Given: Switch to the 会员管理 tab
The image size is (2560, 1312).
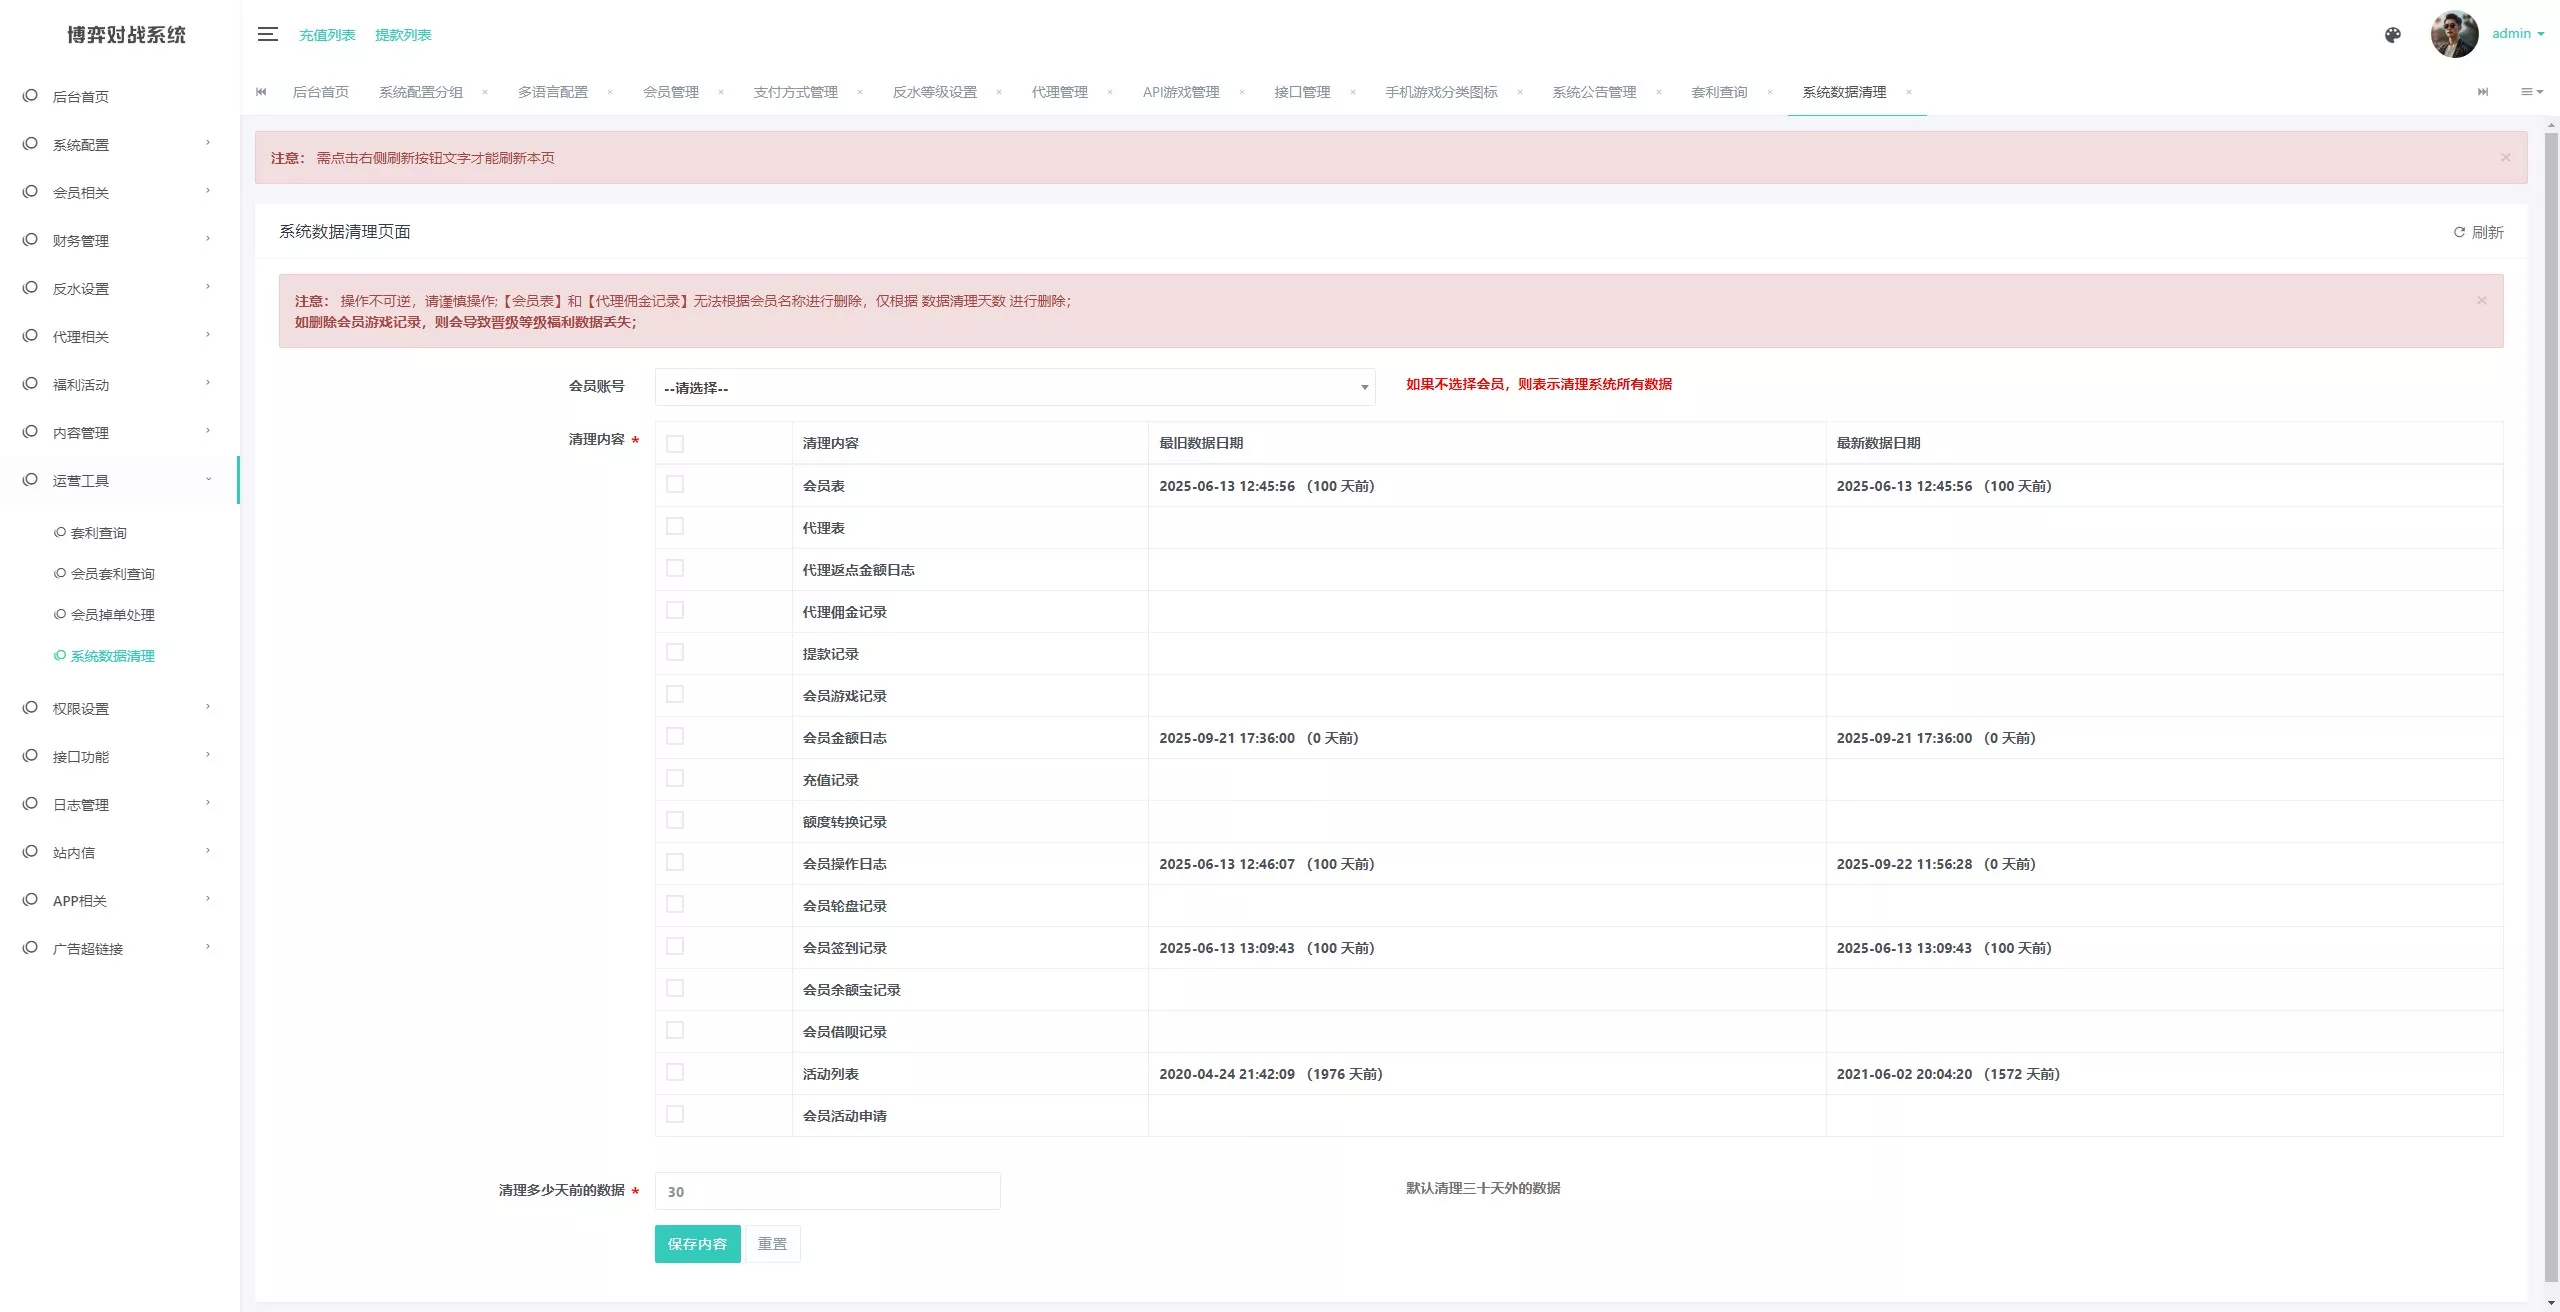Looking at the screenshot, I should 672,92.
